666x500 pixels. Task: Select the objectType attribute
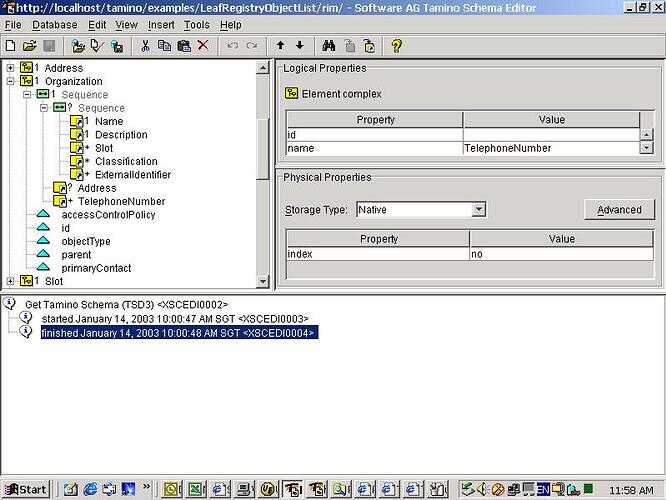[86, 241]
